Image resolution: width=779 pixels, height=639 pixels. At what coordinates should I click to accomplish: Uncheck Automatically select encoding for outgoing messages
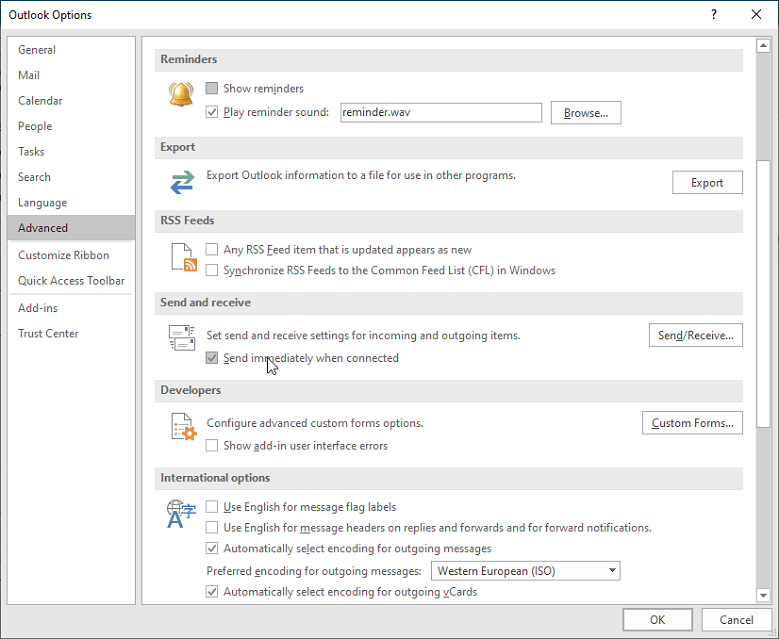click(x=212, y=549)
